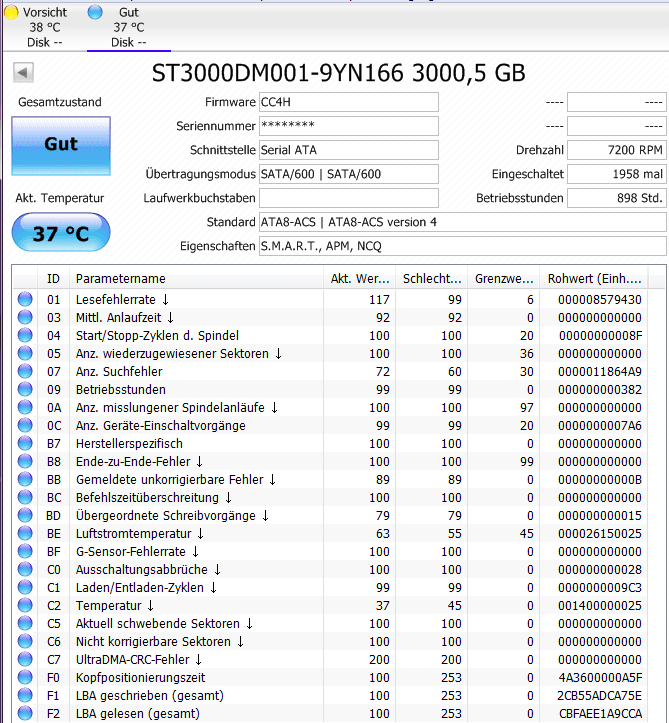Sort by the Akt. Wer... column header
The width and height of the screenshot is (669, 723).
(360, 279)
